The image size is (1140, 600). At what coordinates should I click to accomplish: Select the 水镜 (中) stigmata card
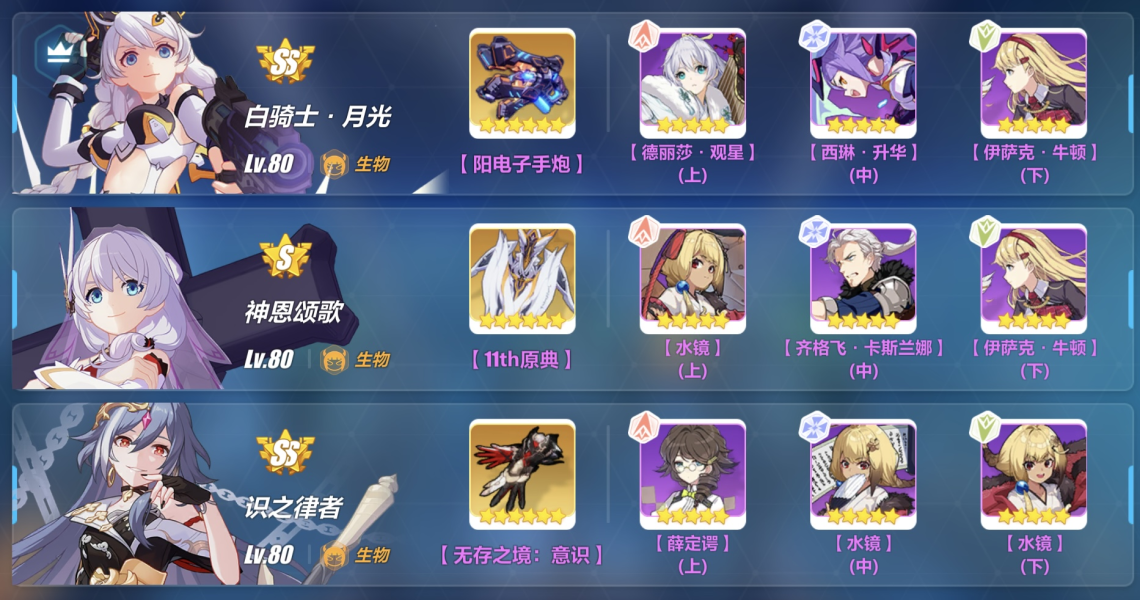pyautogui.click(x=863, y=474)
